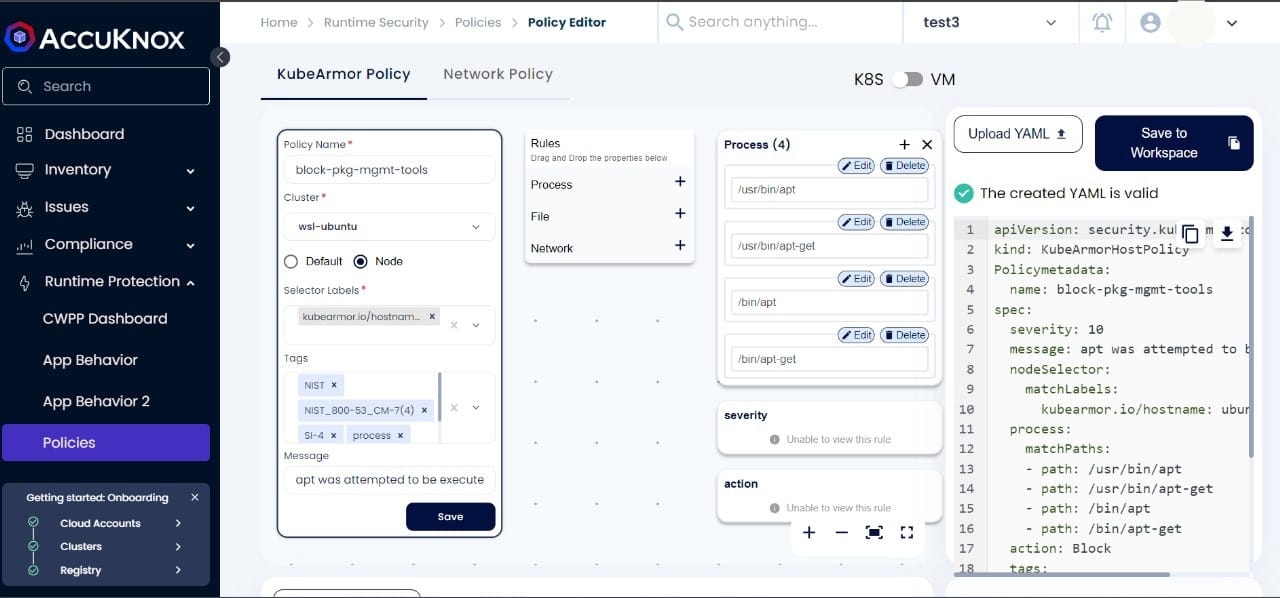Open the user profile avatar icon

1150,22
